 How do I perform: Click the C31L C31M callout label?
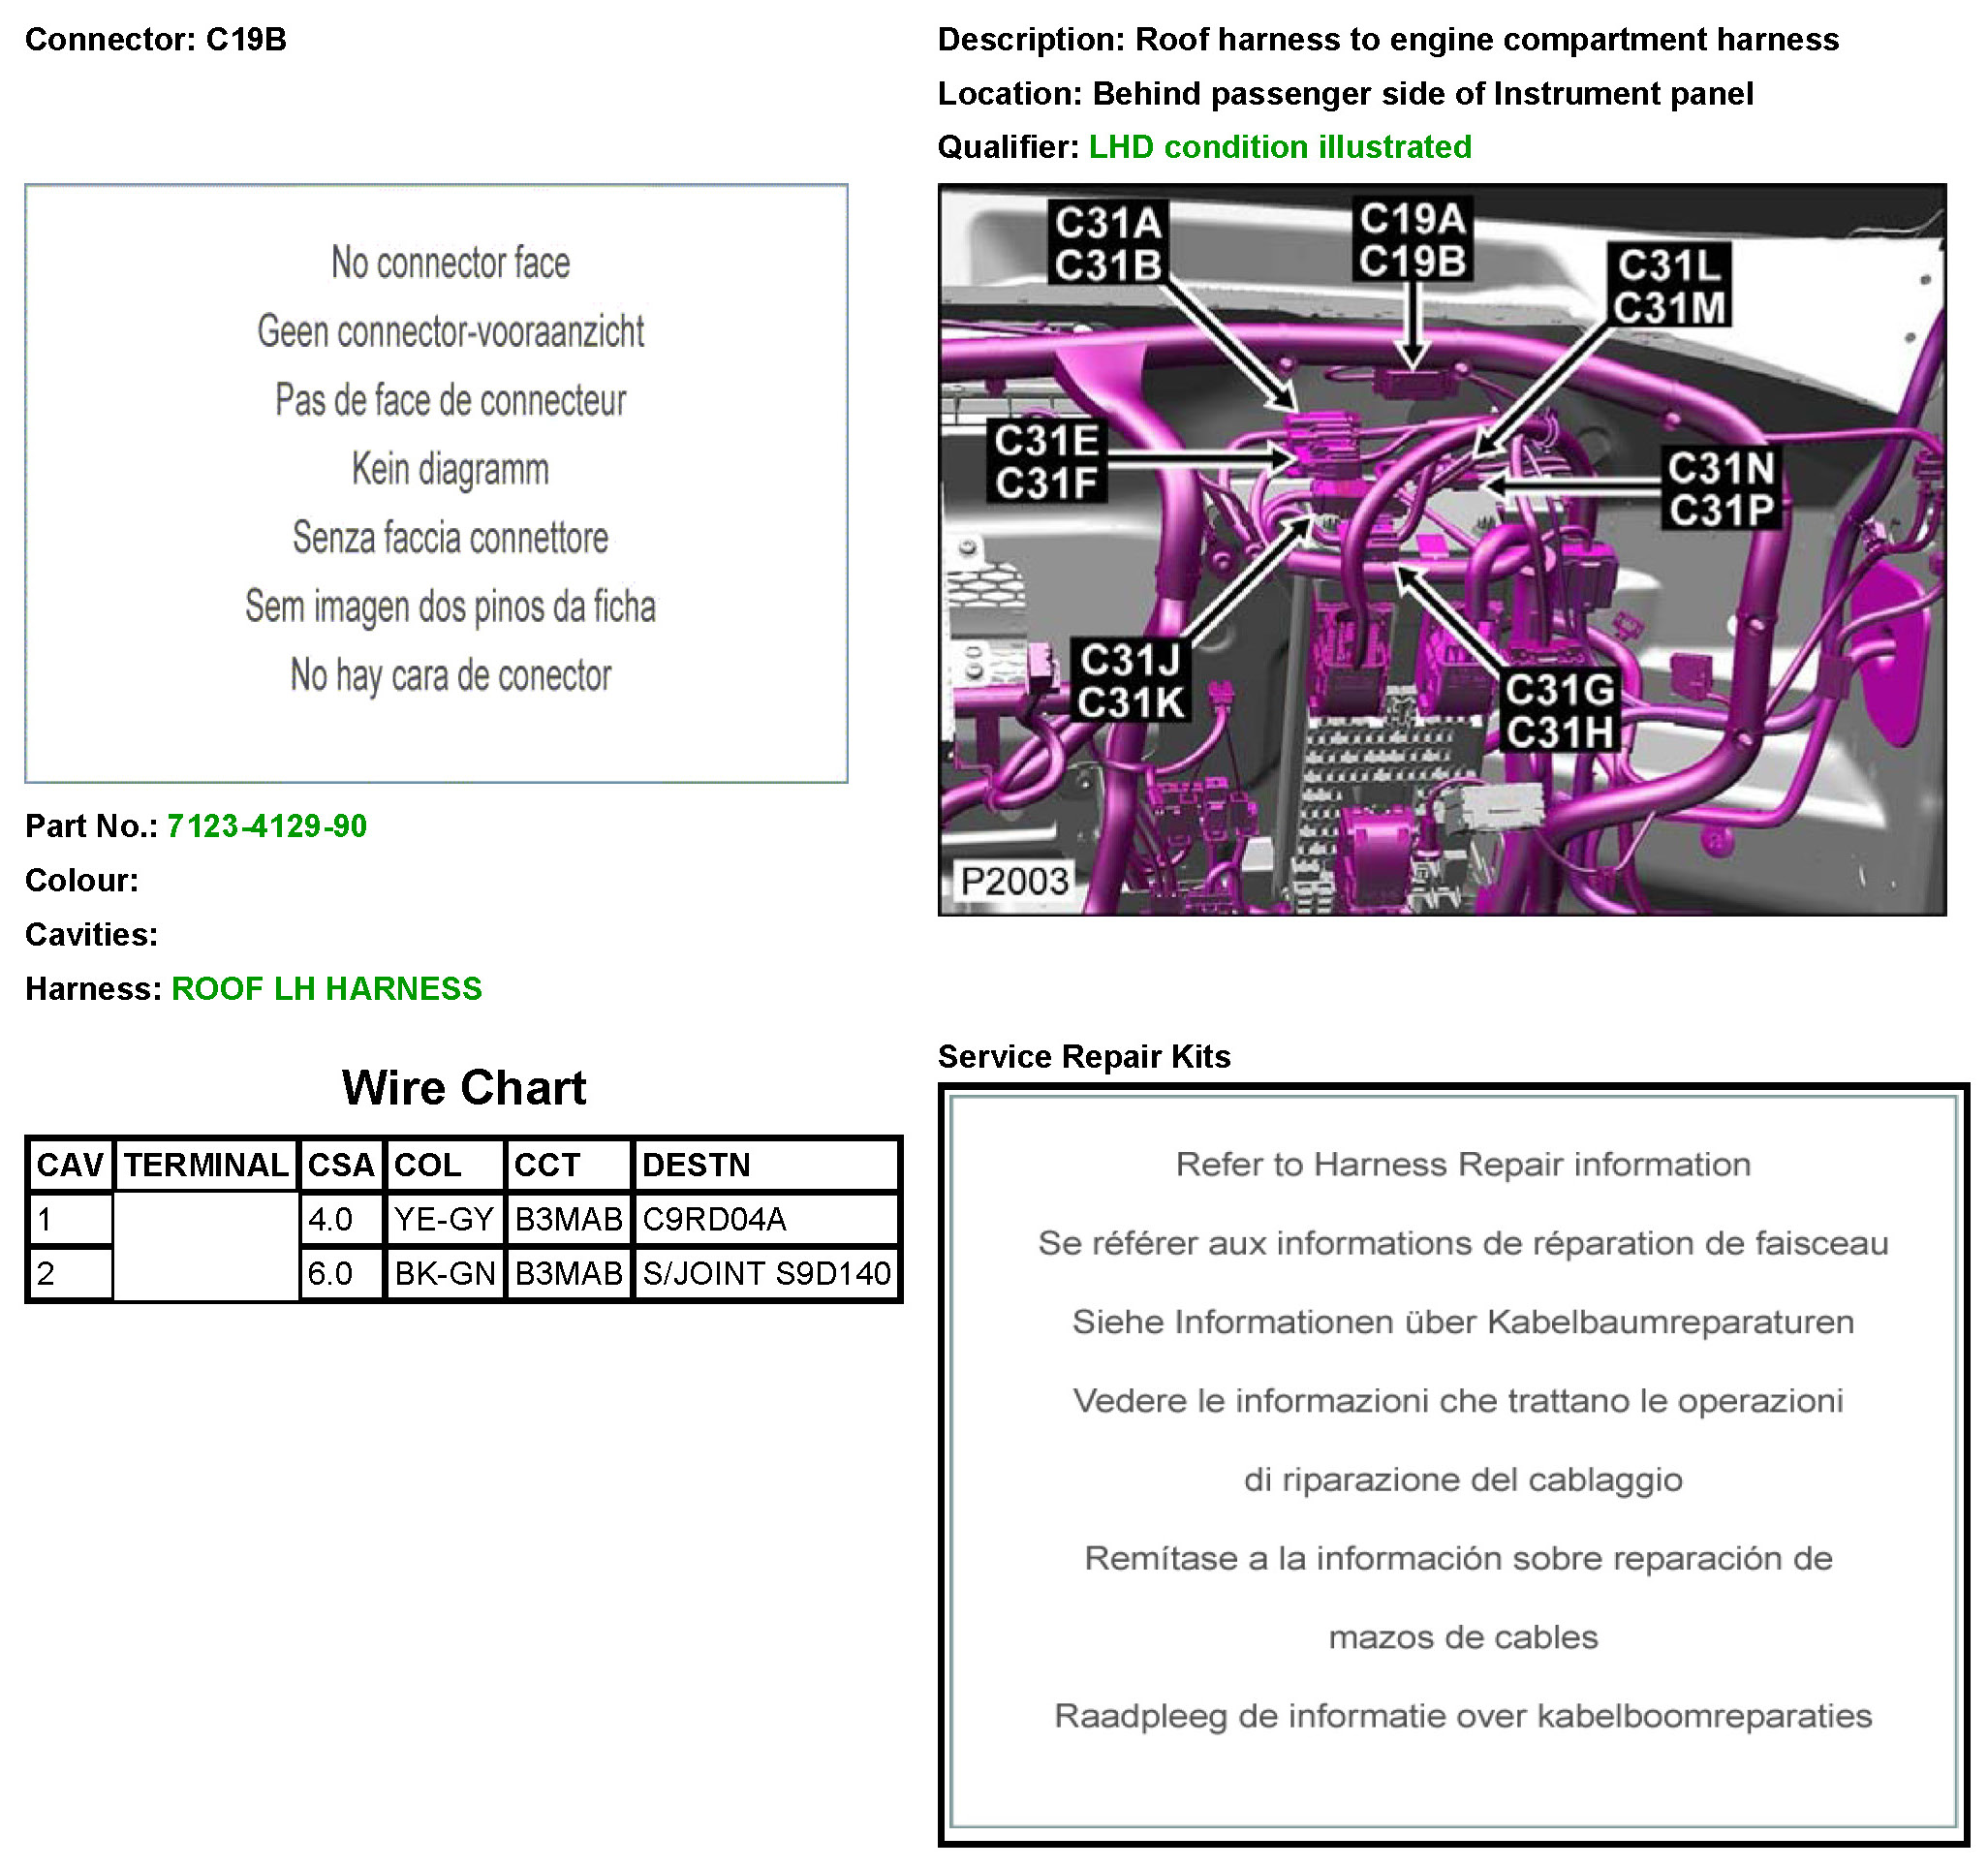tap(1670, 286)
